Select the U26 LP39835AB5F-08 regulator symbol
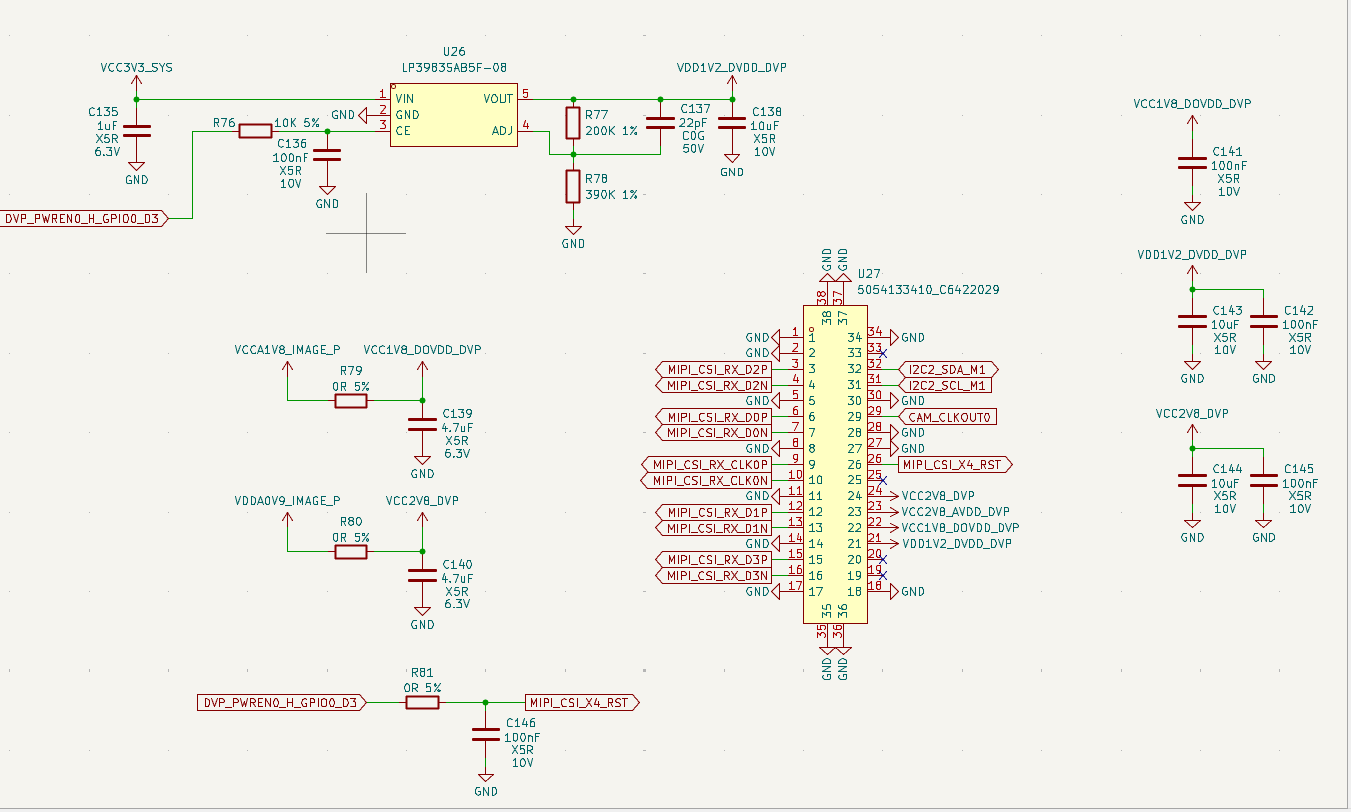Screen dimensions: 1351x812 coord(453,115)
